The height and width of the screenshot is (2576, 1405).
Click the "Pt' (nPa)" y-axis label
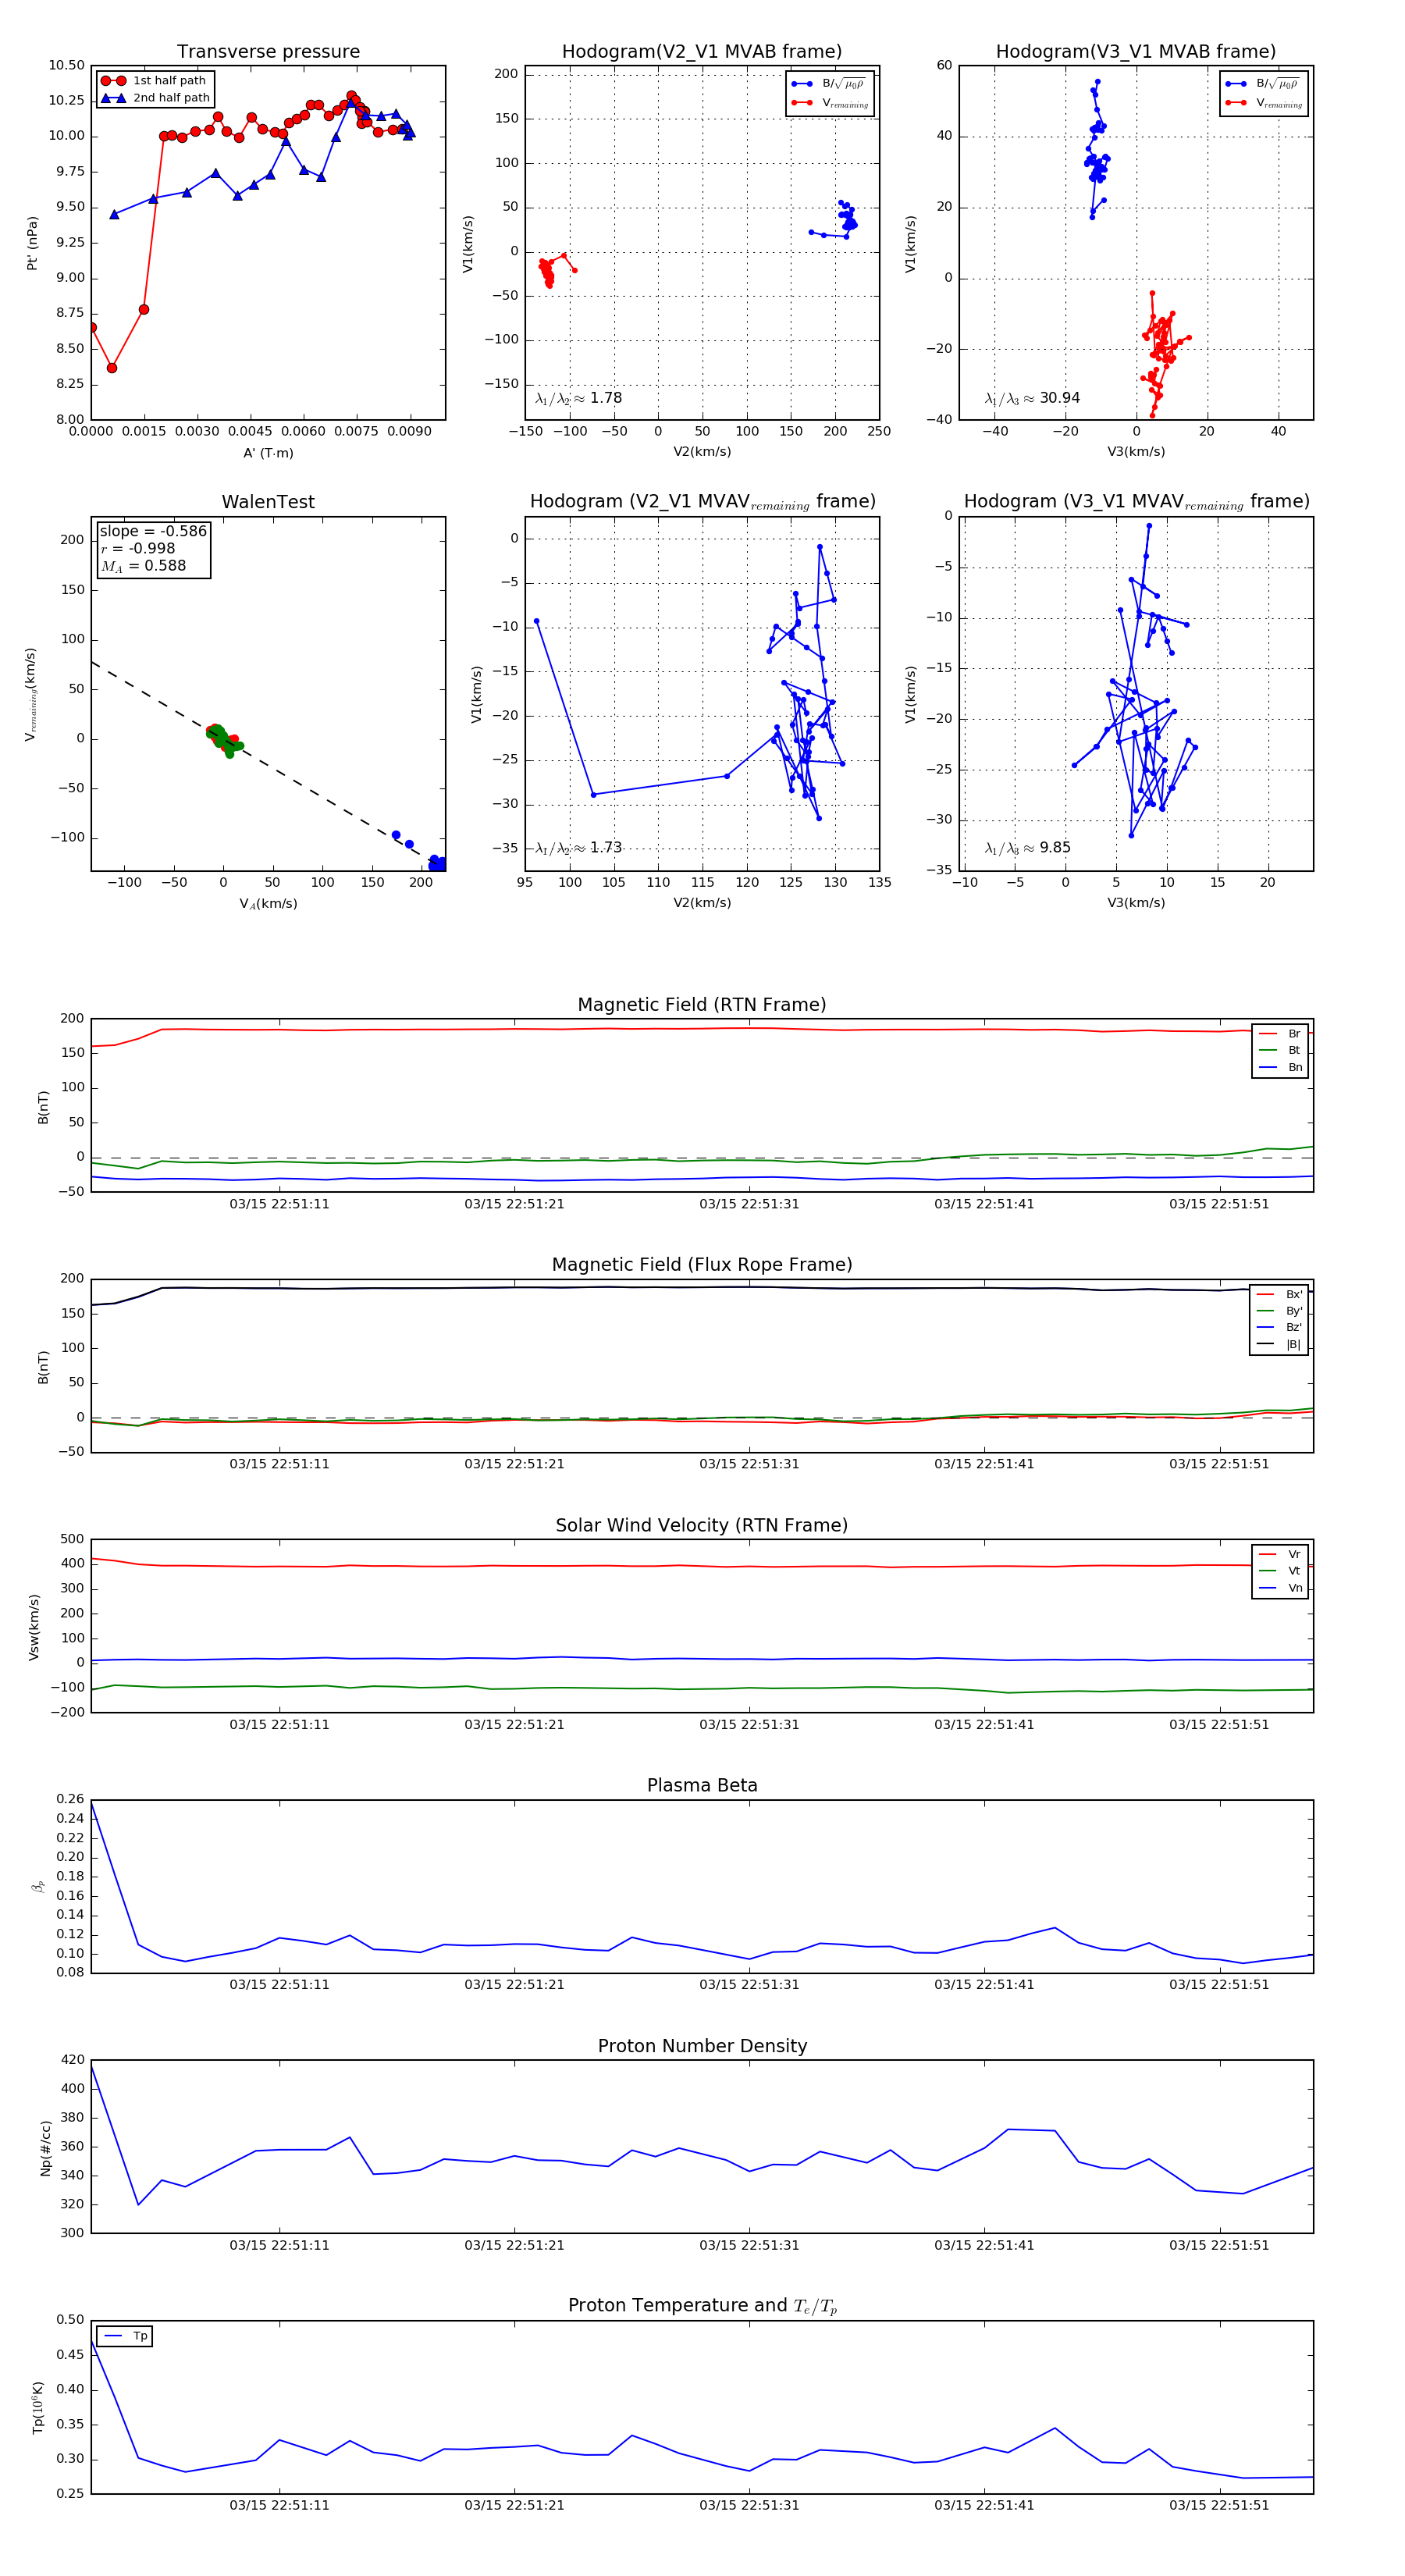click(x=32, y=243)
